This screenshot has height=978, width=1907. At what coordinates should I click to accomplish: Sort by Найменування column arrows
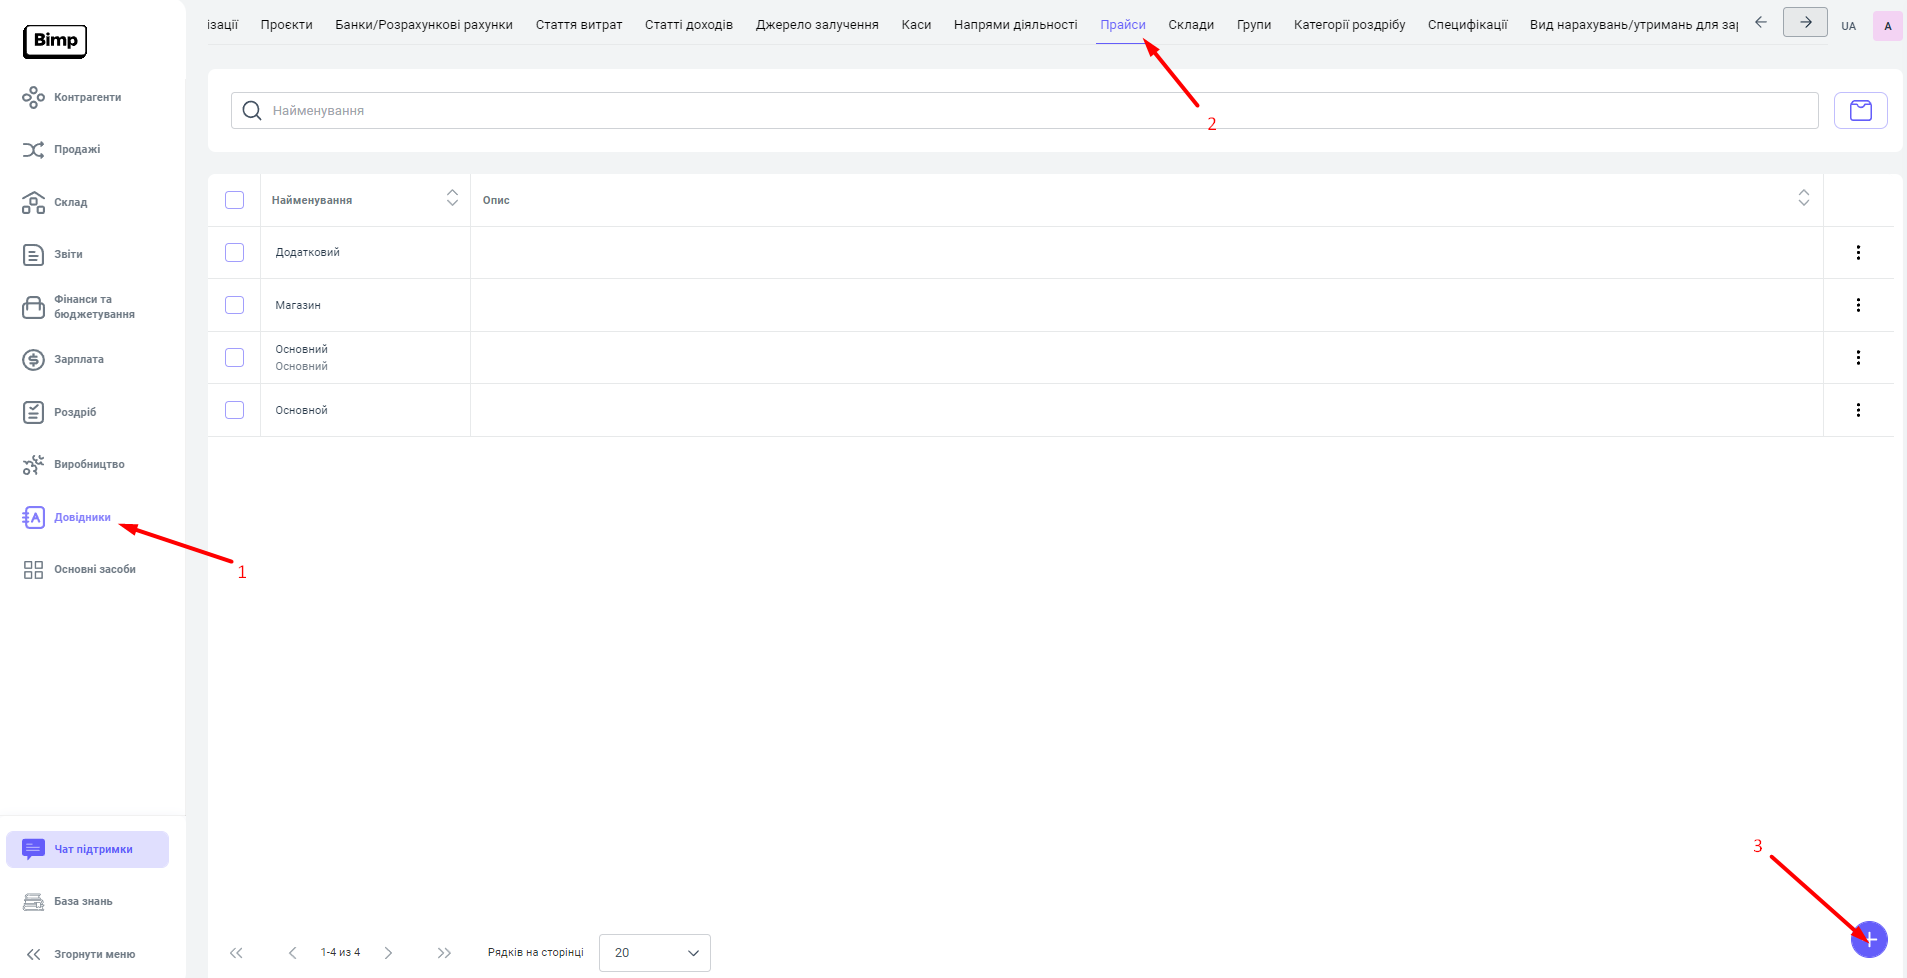tap(452, 198)
